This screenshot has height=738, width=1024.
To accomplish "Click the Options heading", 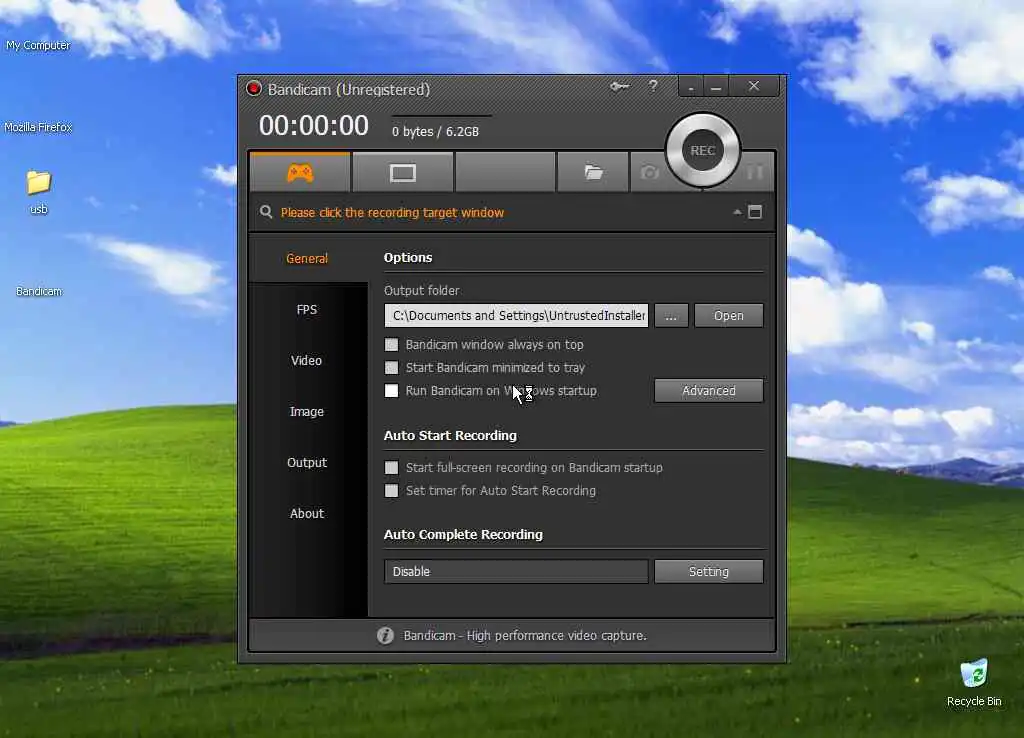I will 408,257.
